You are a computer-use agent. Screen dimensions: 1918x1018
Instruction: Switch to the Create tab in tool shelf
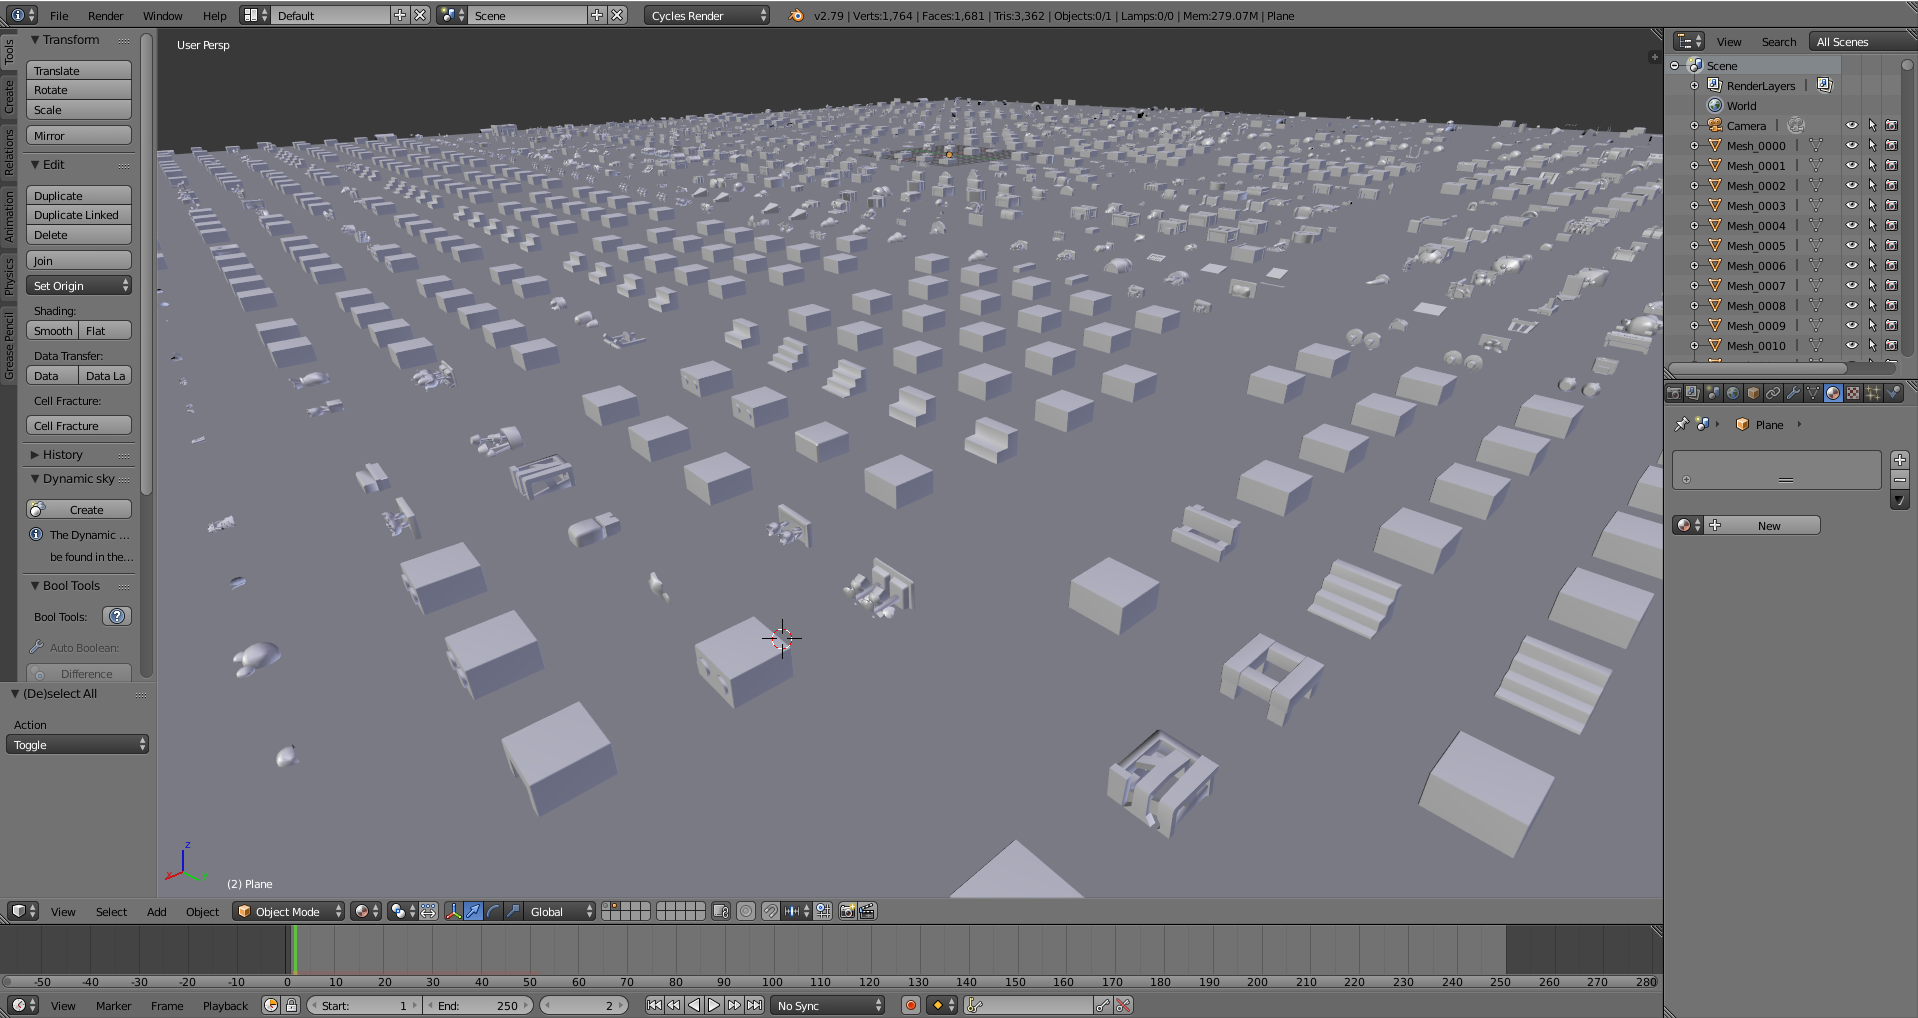coord(9,96)
